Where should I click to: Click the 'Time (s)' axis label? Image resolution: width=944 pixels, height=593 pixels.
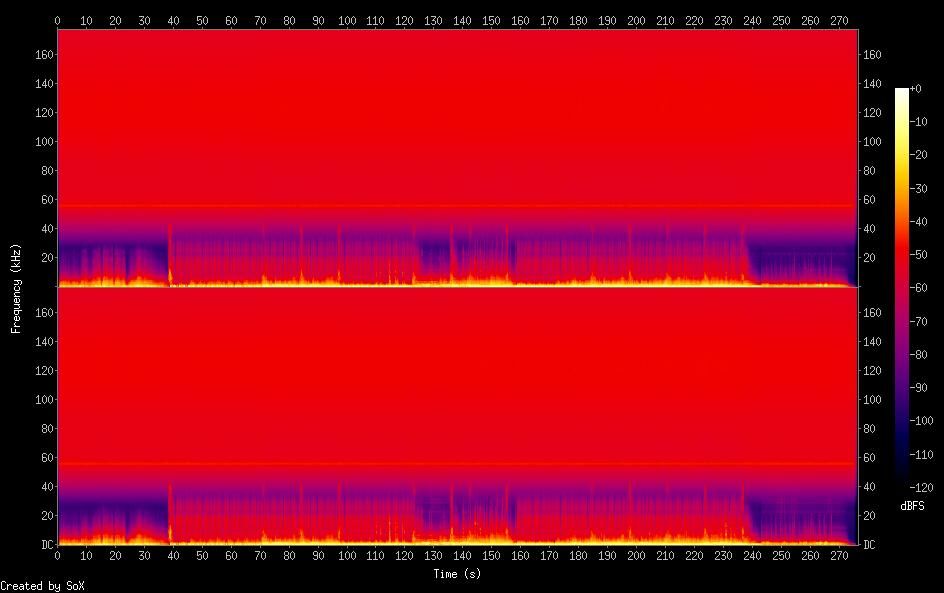(x=458, y=574)
